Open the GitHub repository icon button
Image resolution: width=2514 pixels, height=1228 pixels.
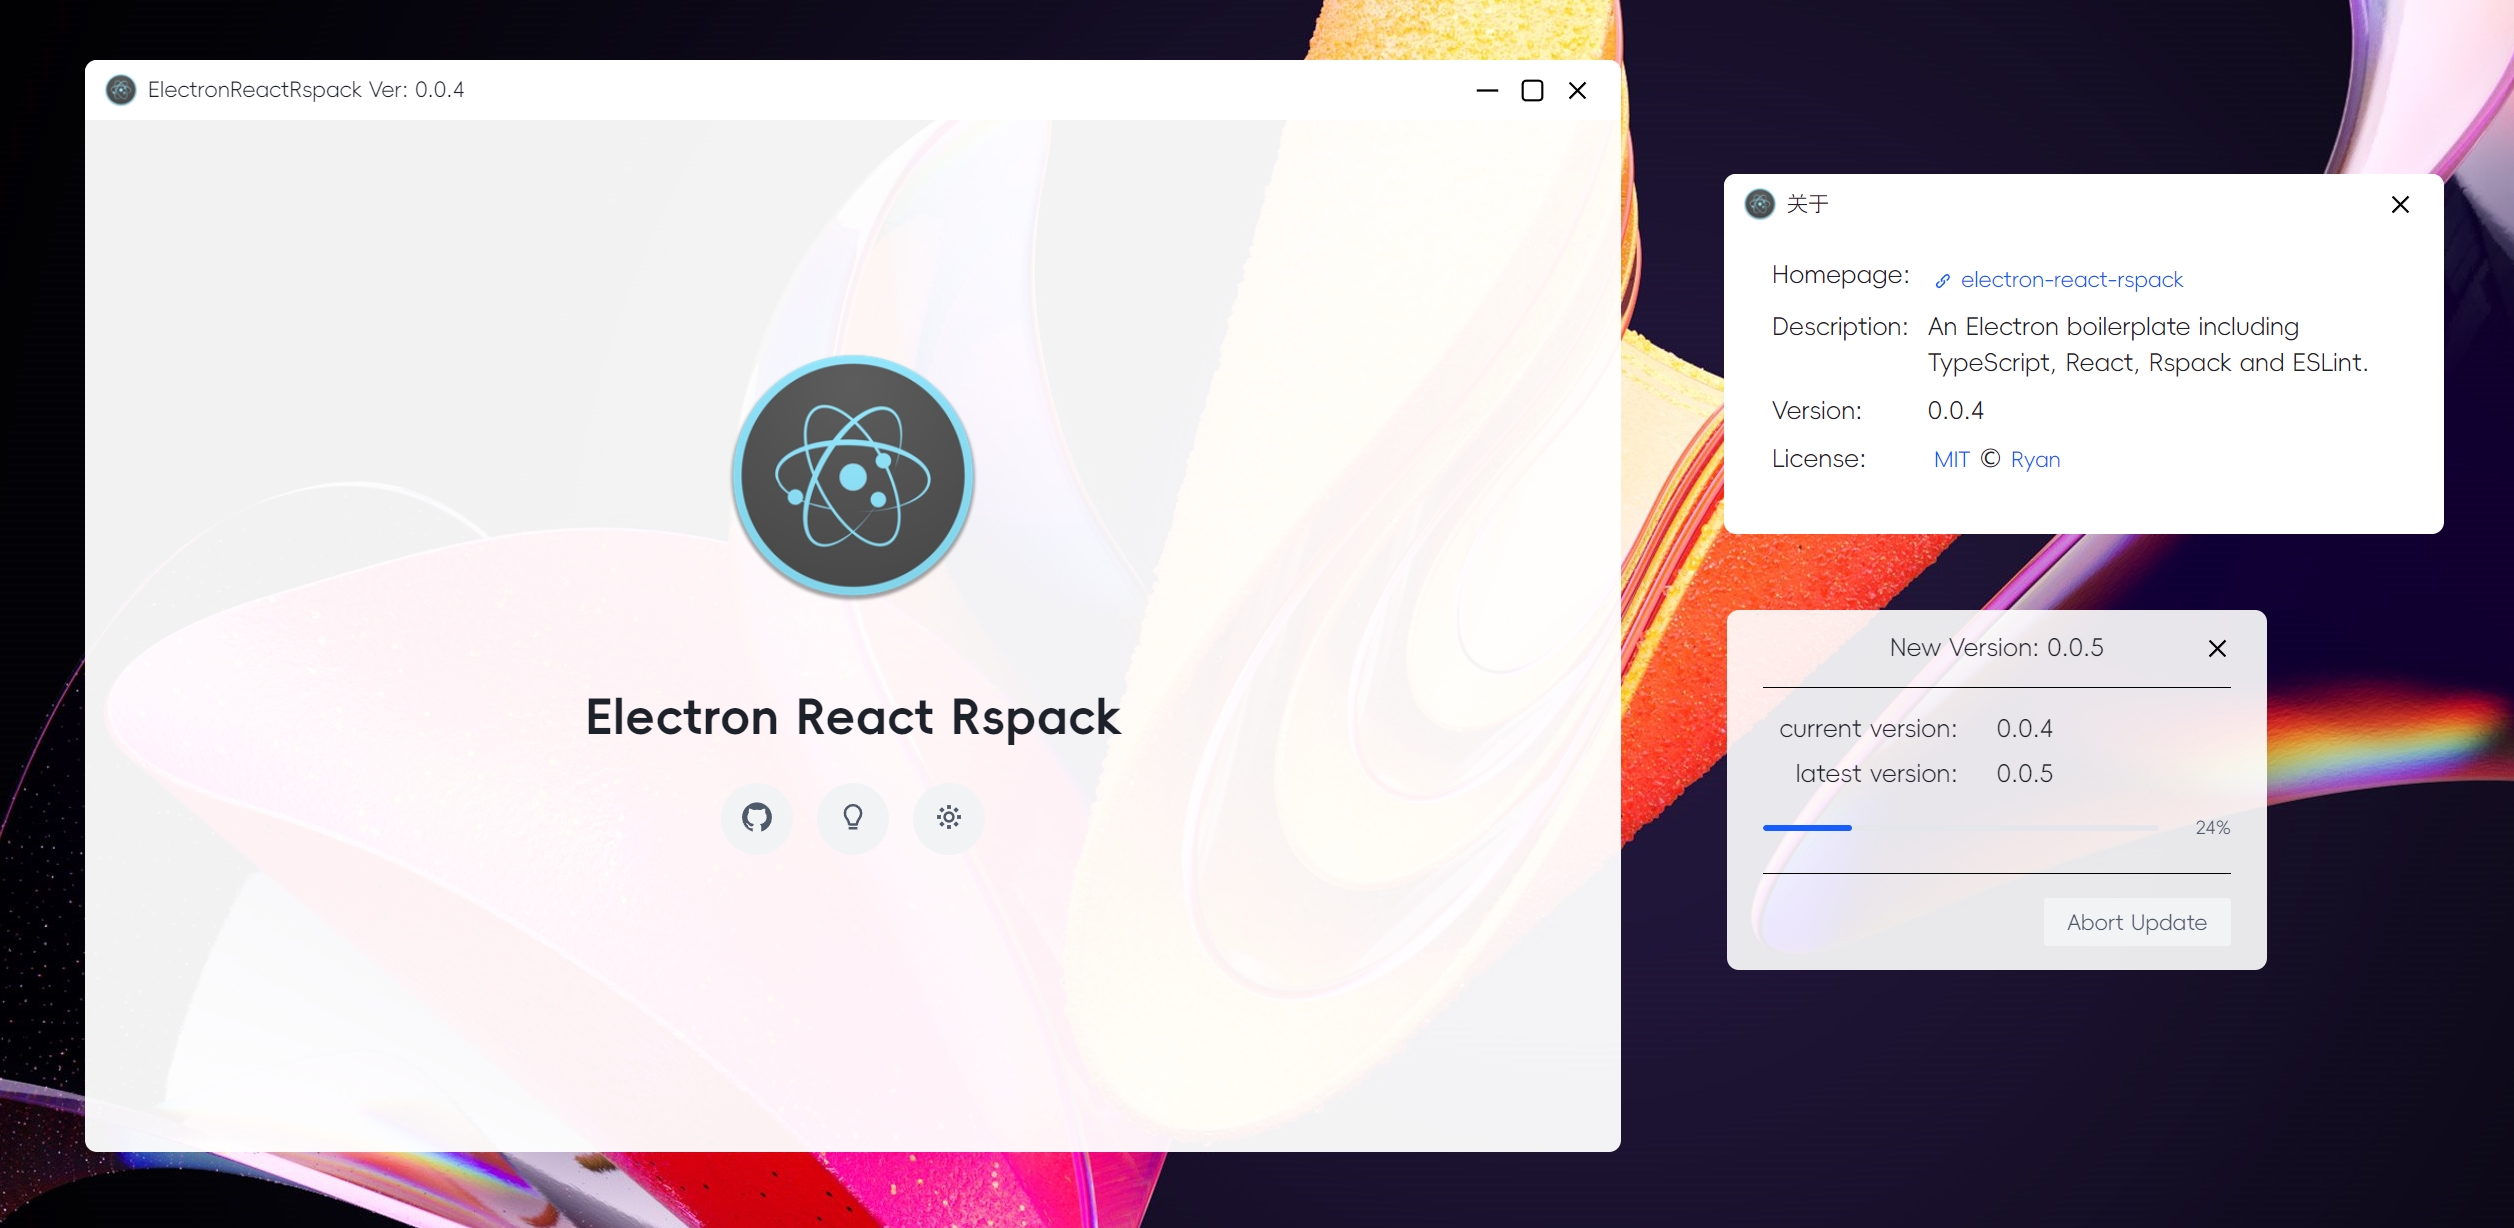point(757,818)
